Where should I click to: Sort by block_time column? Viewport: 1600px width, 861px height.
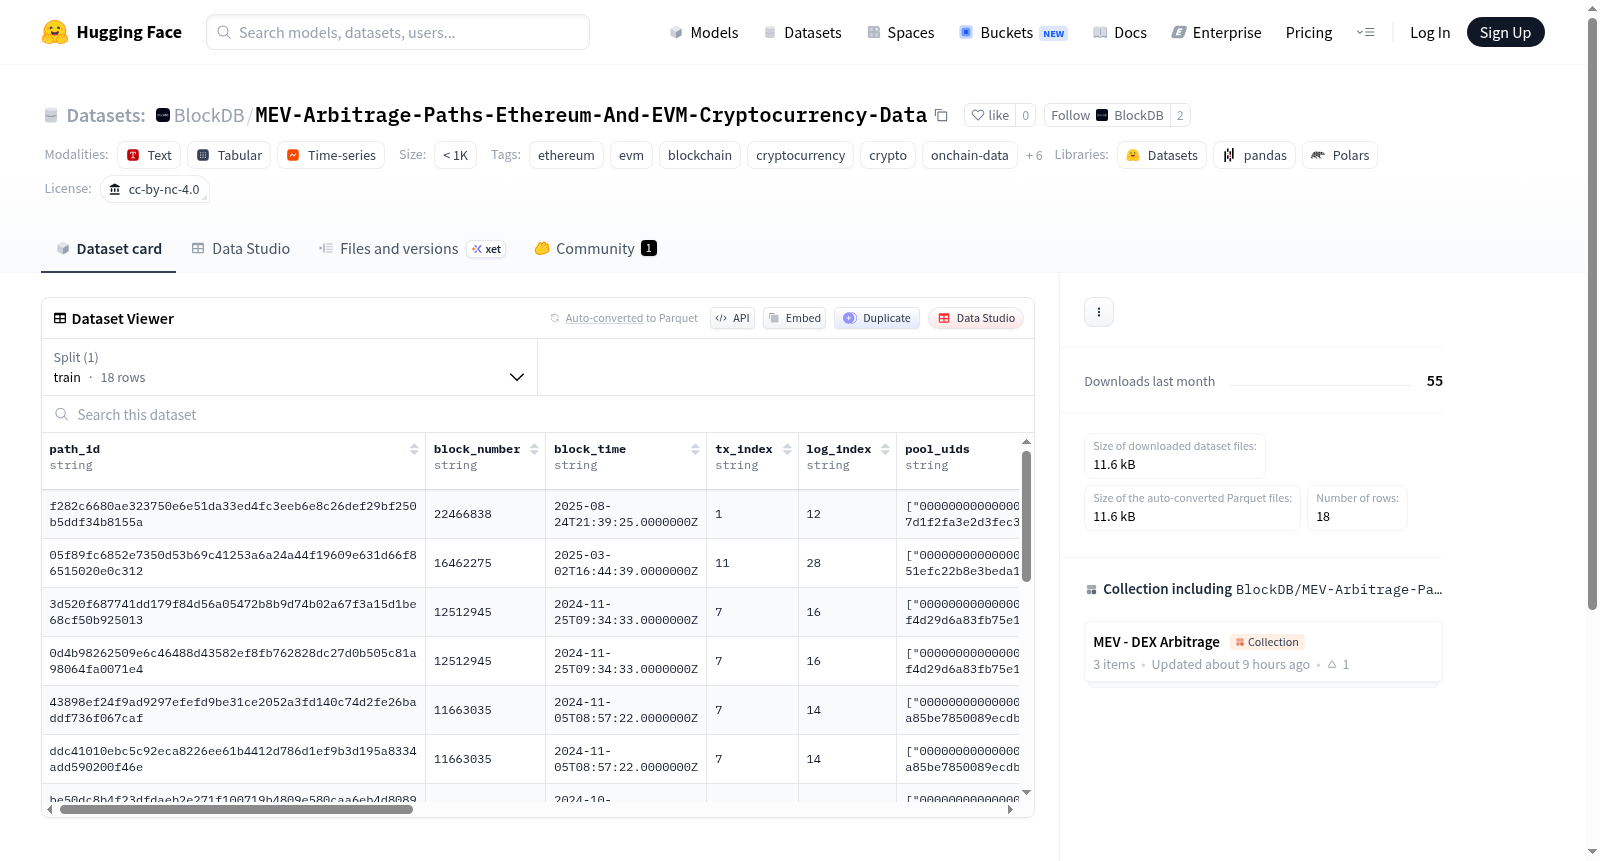(695, 449)
